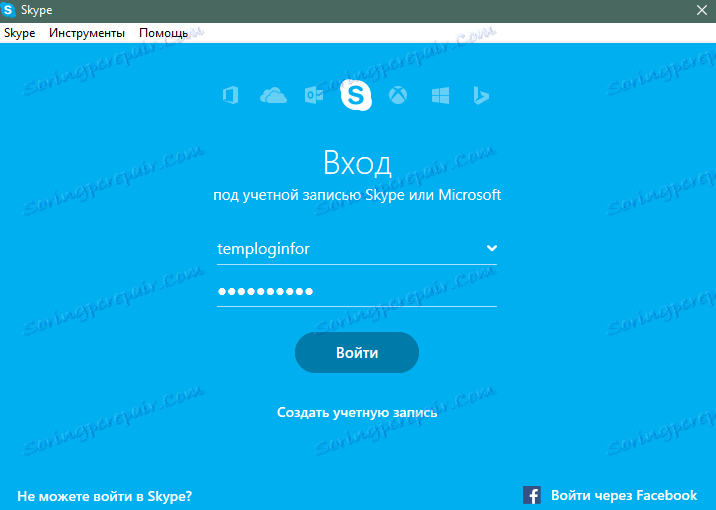Open the Помощь menu
Viewport: 716px width, 510px height.
(163, 33)
